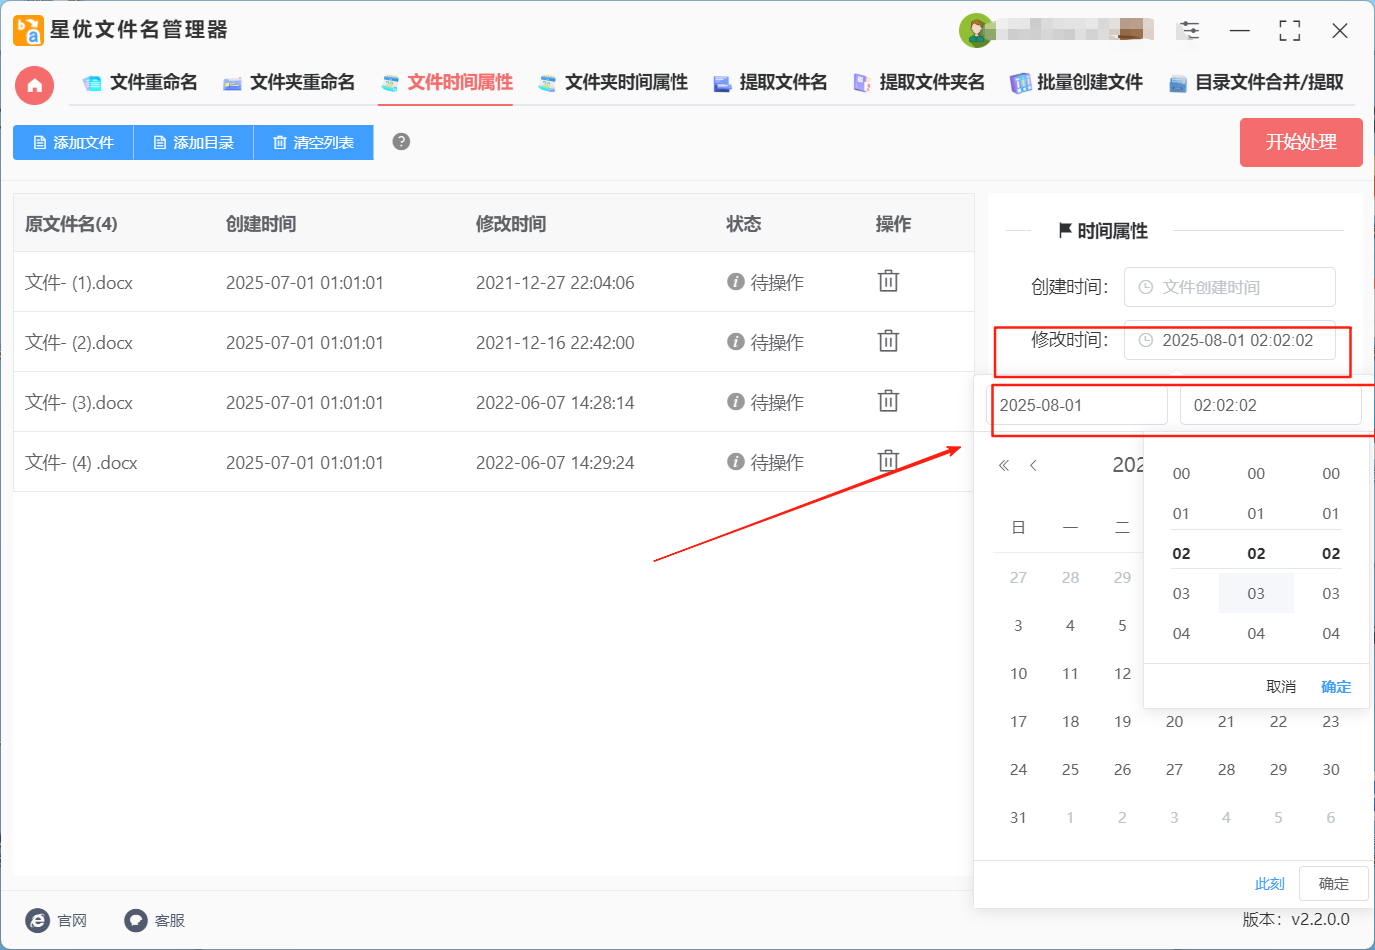Select day 11 in calendar
Screen dimensions: 1375x950
[x=1070, y=674]
